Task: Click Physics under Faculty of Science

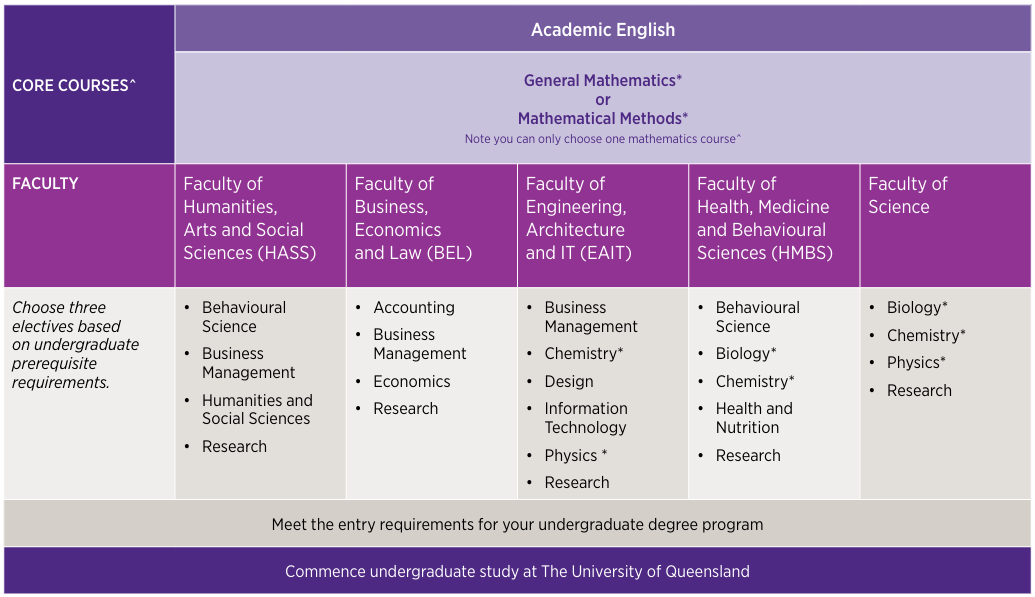Action: coord(916,363)
